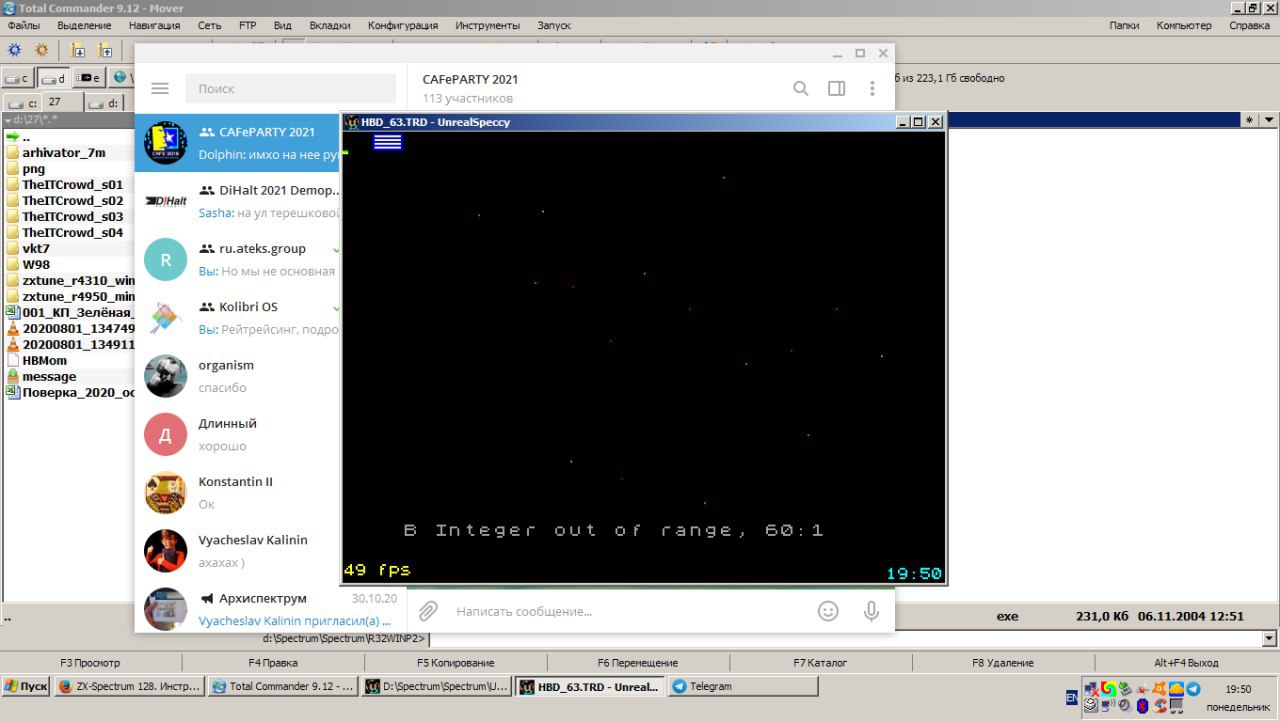Switch EN keyboard language indicator

point(1072,697)
